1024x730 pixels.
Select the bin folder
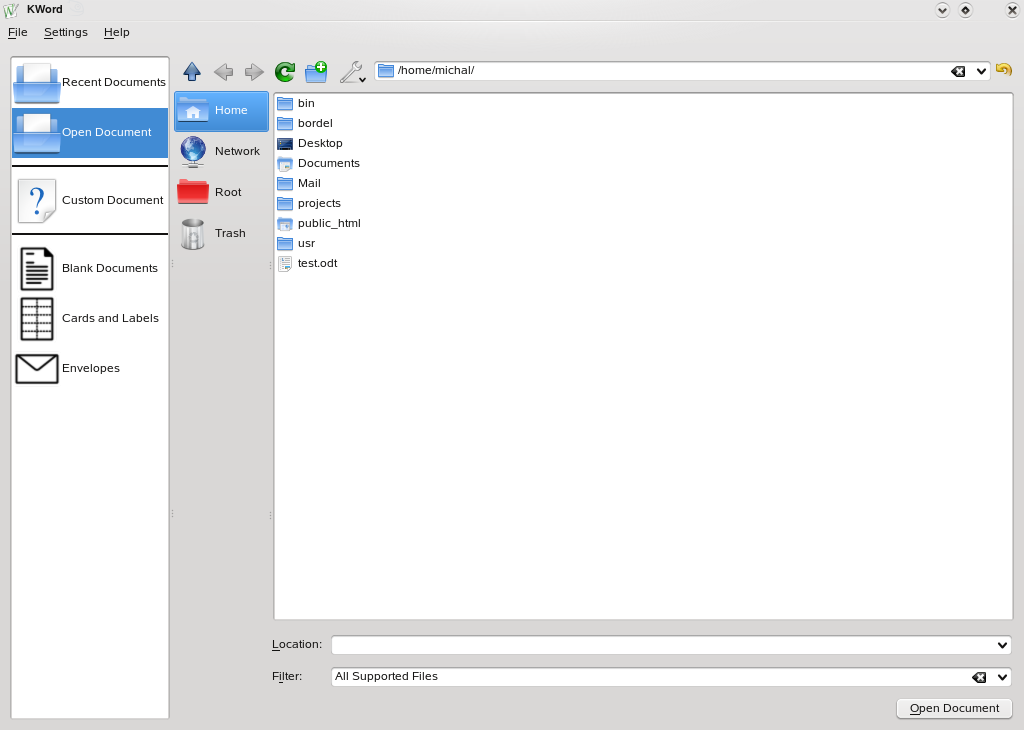pos(296,103)
